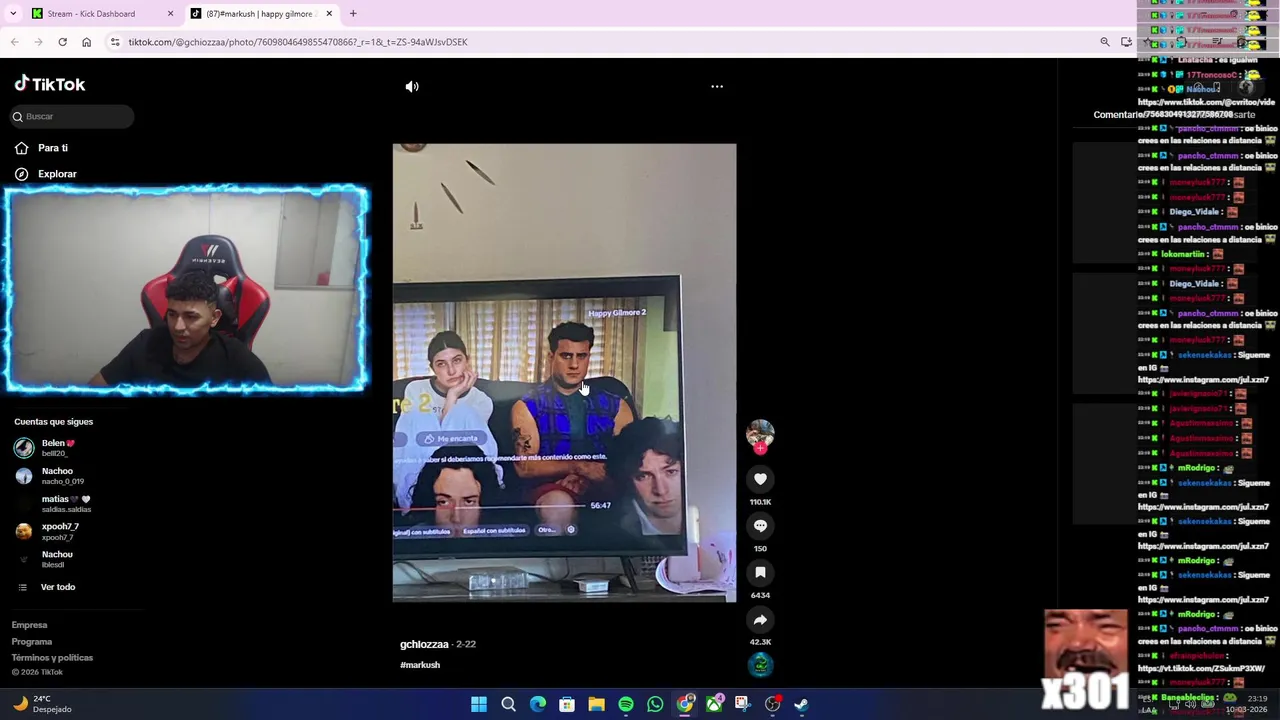Image resolution: width=1280 pixels, height=720 pixels.
Task: Open followed account xpooh7_7
Action: click(47, 531)
